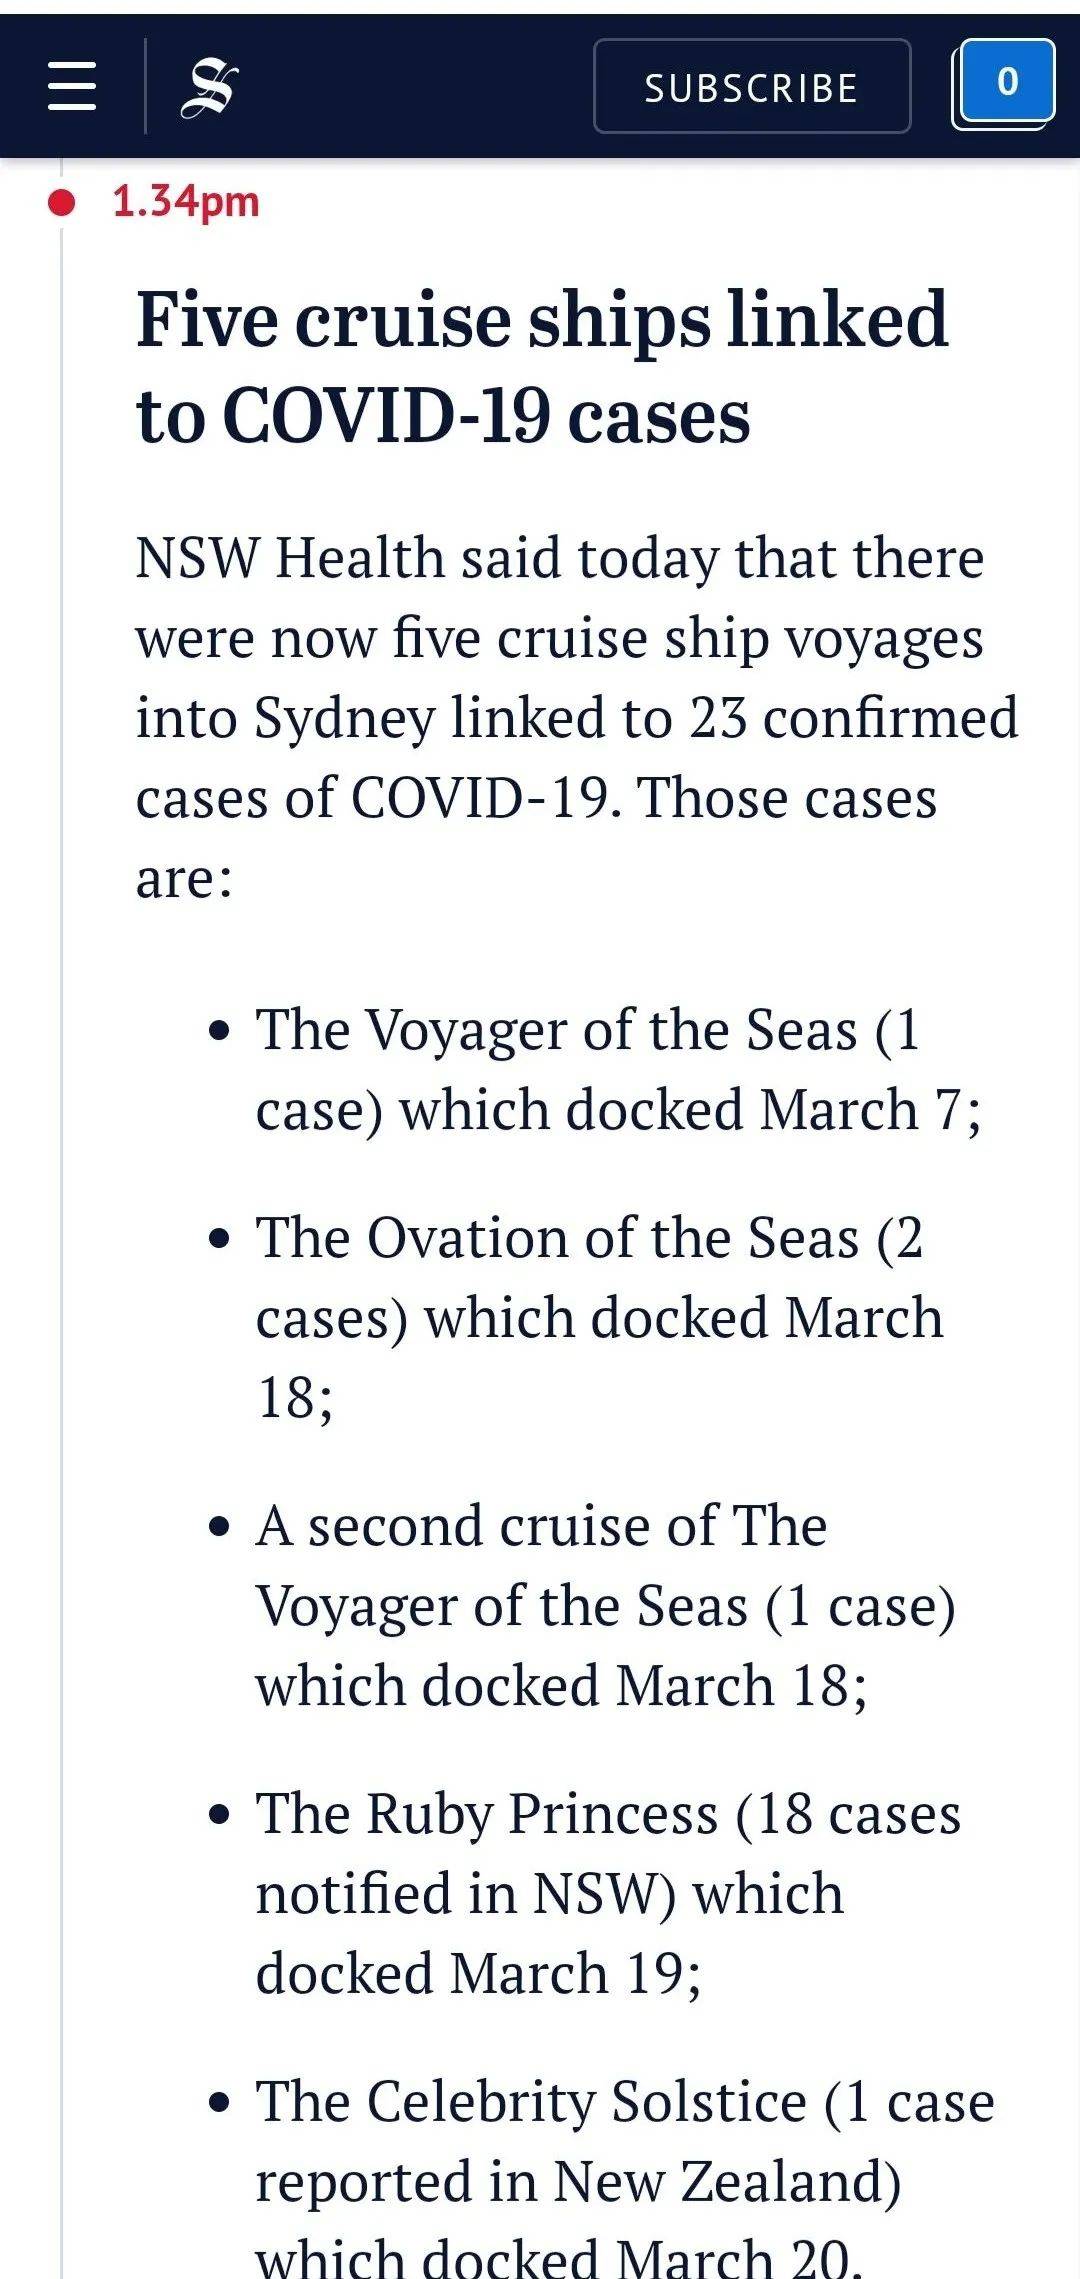Open the 1.34pm timestamp link
1080x2279 pixels.
coord(186,201)
